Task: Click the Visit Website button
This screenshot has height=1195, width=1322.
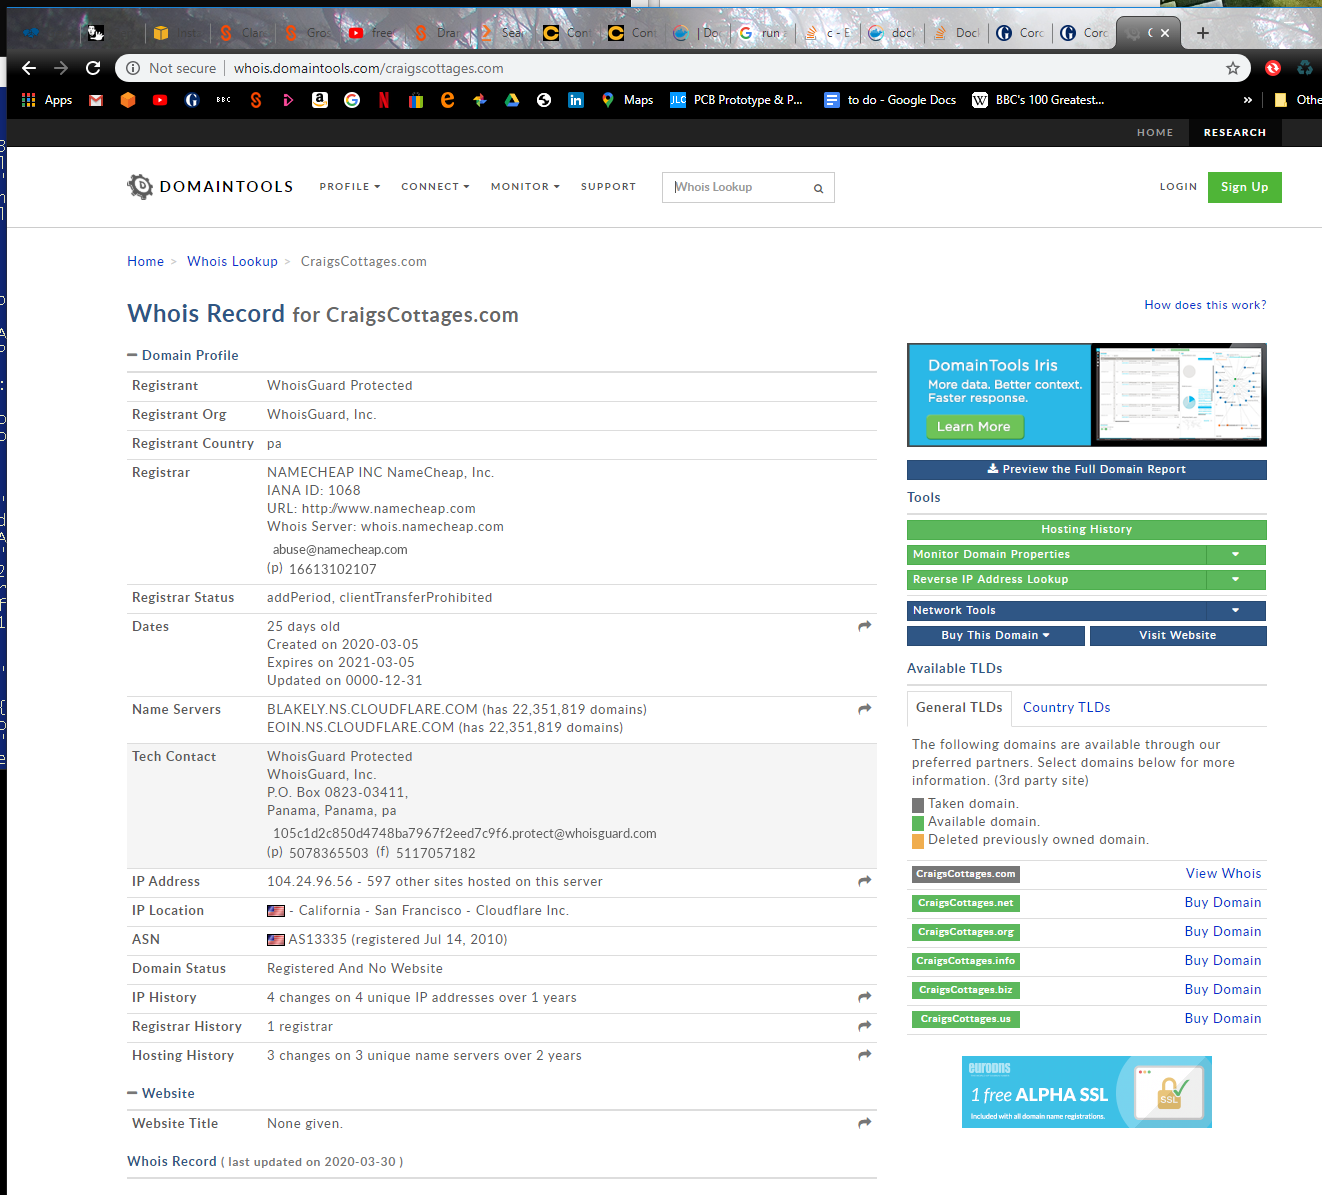Action: click(x=1178, y=635)
